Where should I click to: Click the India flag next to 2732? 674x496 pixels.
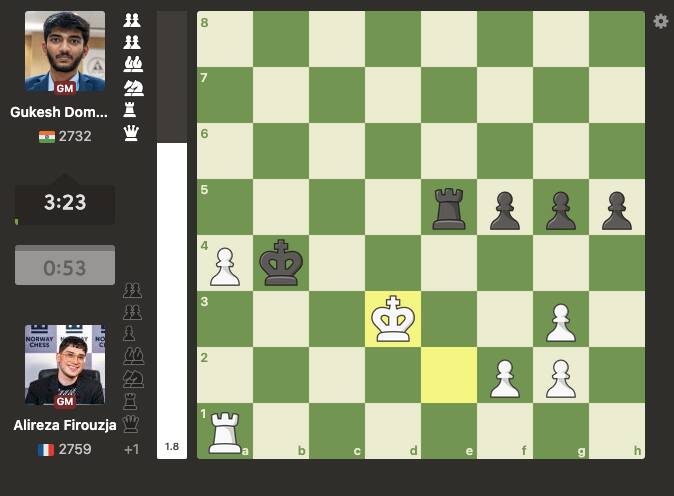46,137
